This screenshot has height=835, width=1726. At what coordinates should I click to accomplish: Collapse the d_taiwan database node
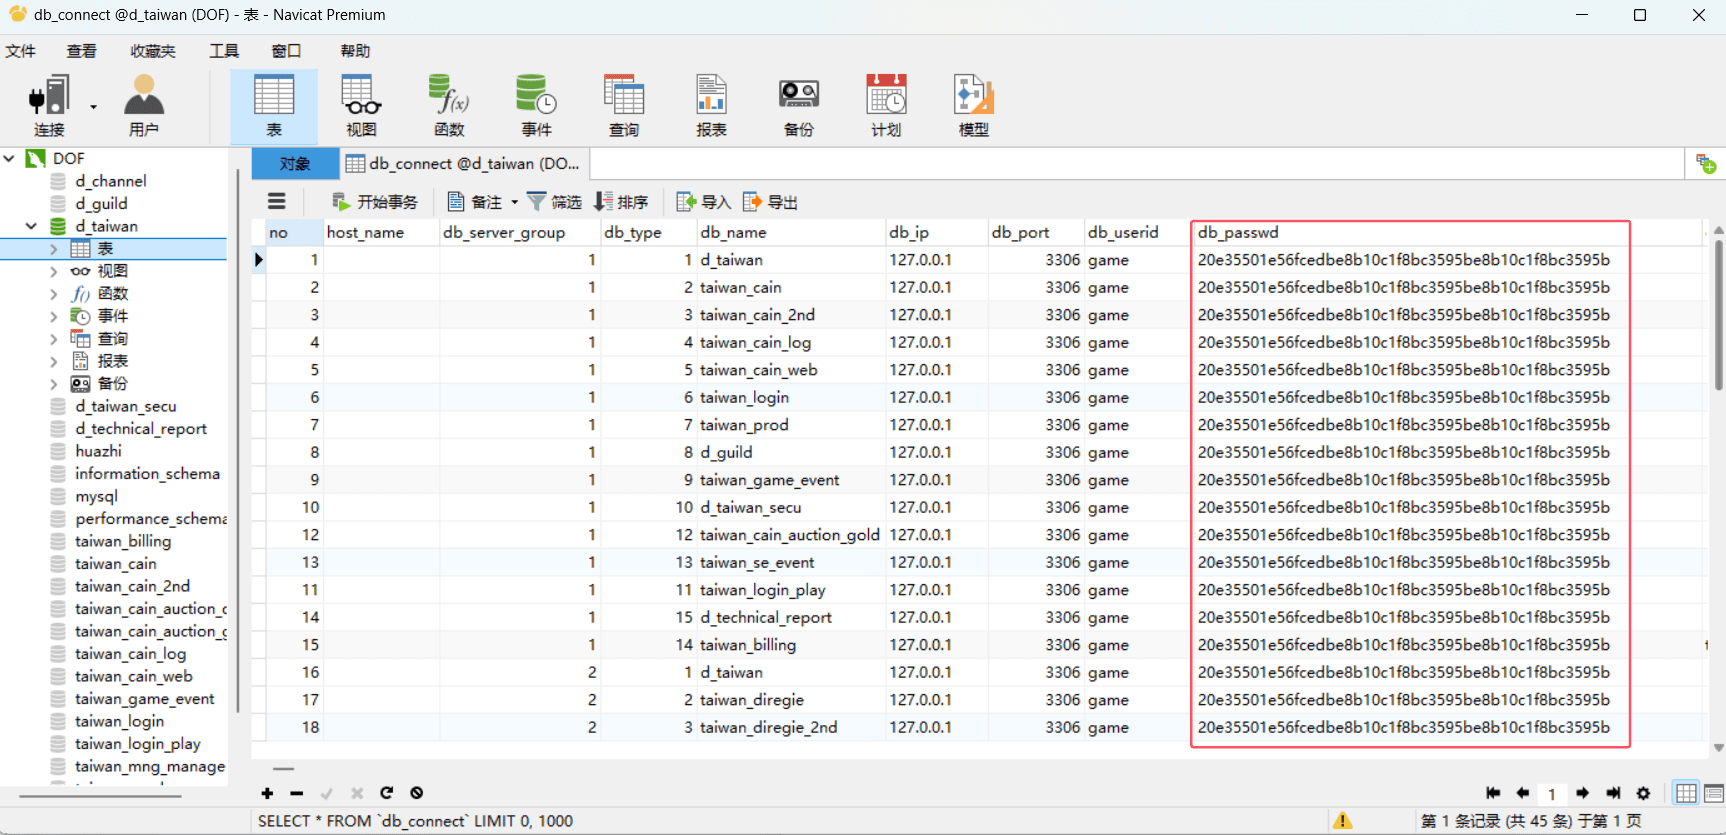click(x=31, y=226)
